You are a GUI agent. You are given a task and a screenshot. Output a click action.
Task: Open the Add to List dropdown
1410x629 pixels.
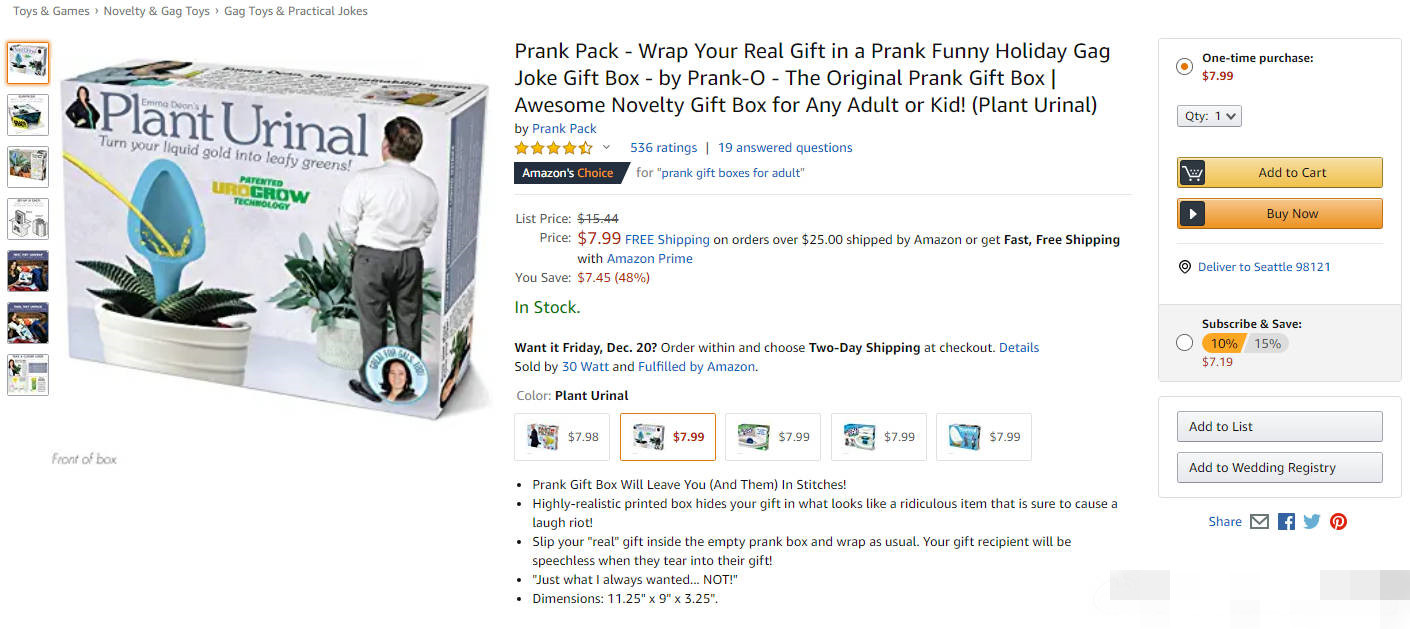click(x=1280, y=426)
